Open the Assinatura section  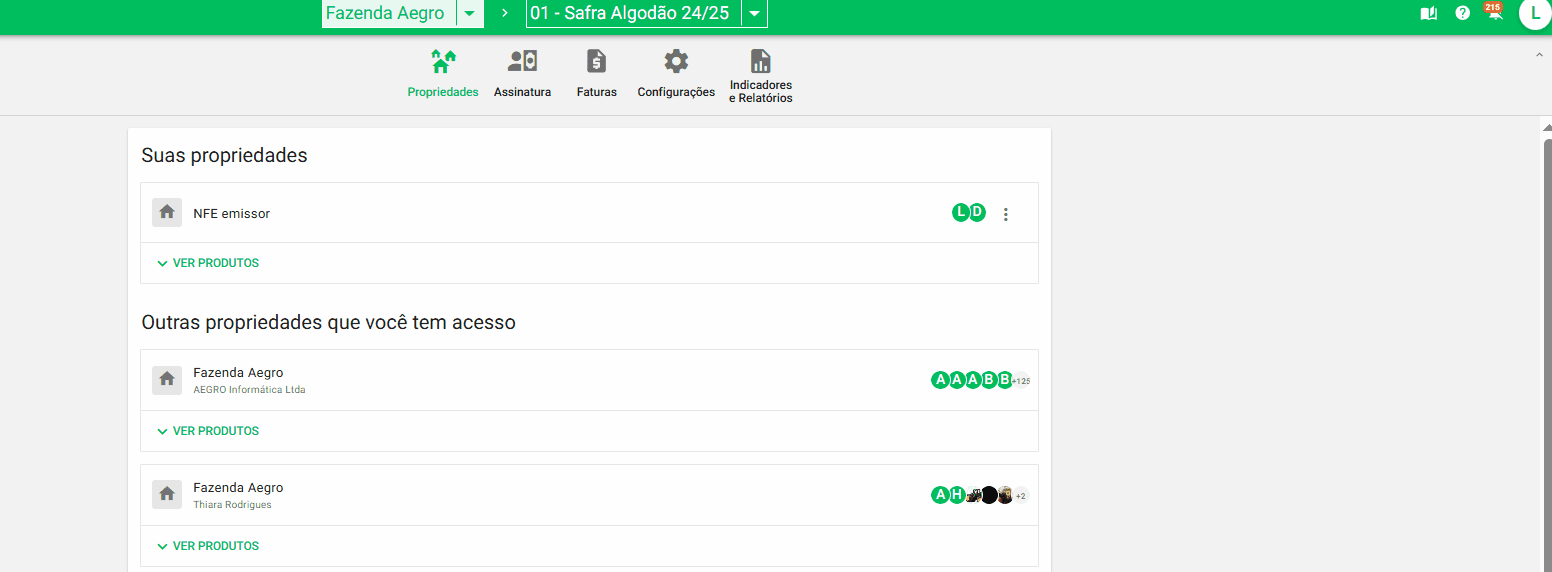[522, 62]
